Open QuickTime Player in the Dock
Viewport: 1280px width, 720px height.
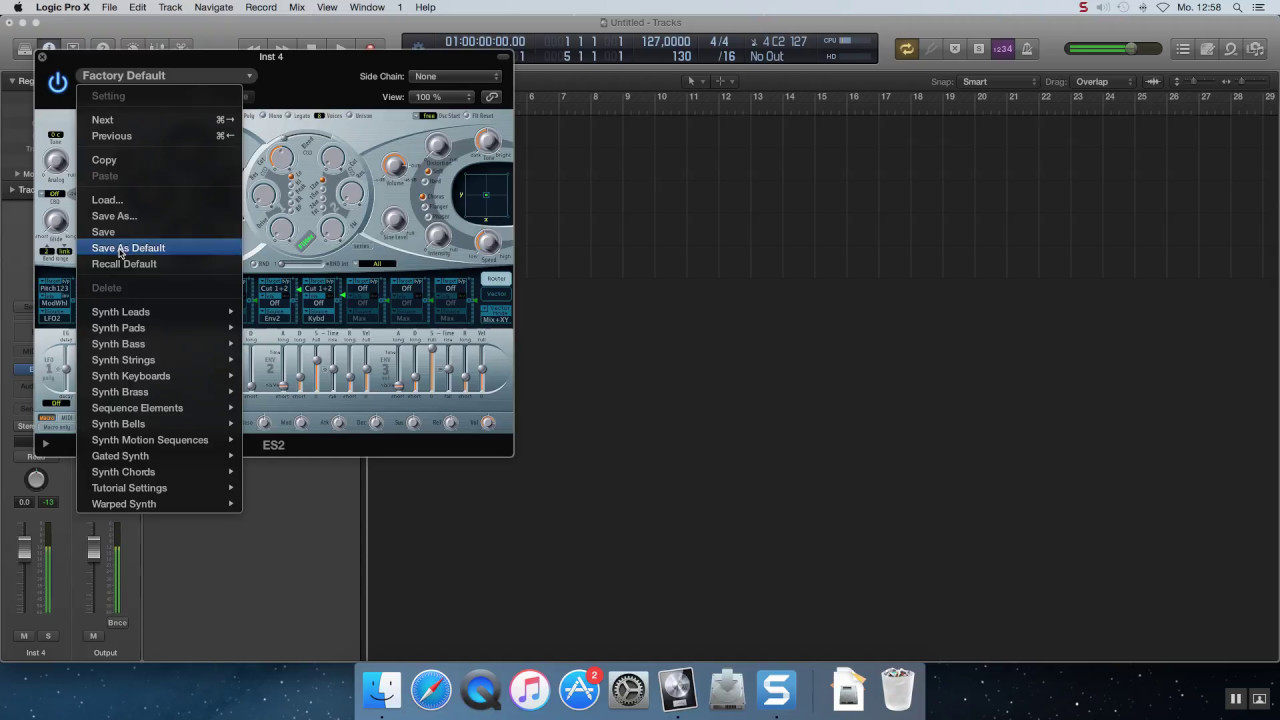click(x=481, y=690)
